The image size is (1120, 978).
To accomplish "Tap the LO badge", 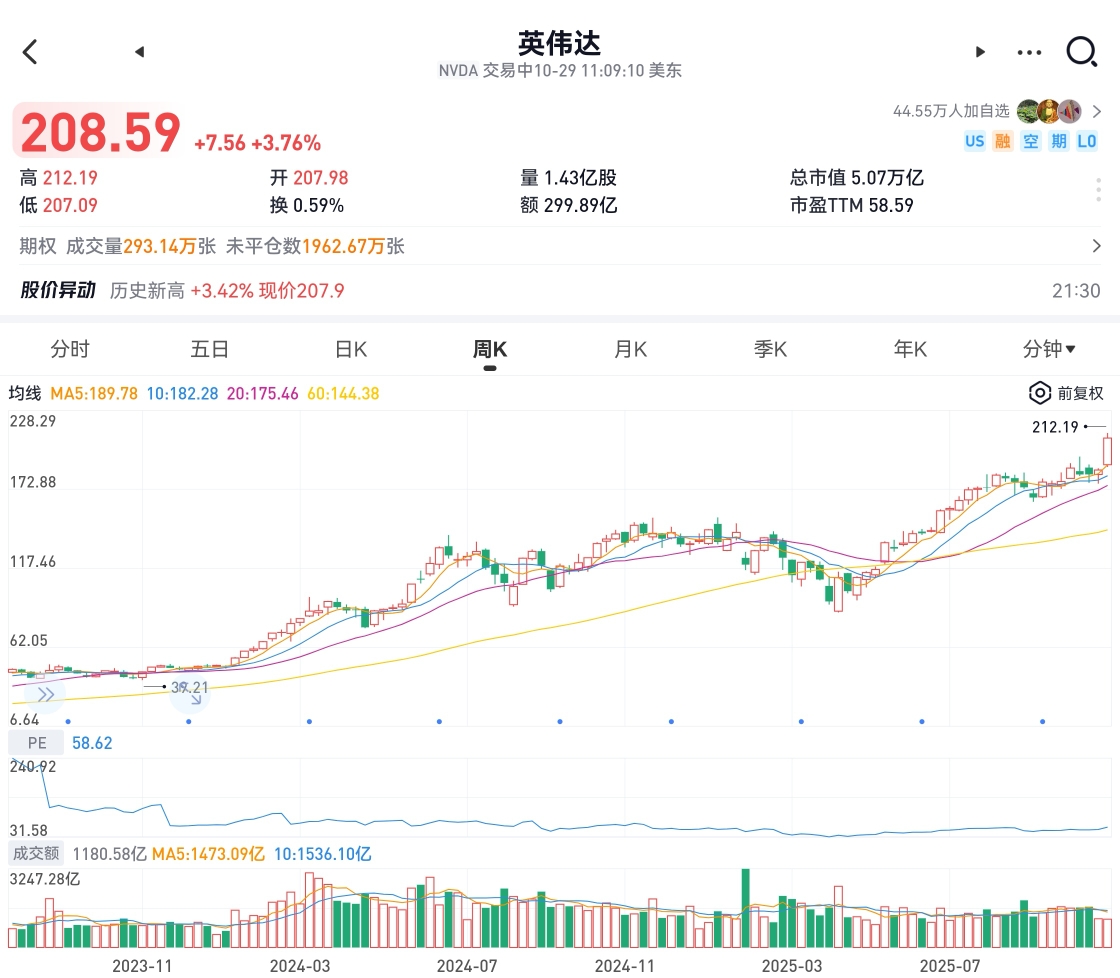I will point(1086,141).
